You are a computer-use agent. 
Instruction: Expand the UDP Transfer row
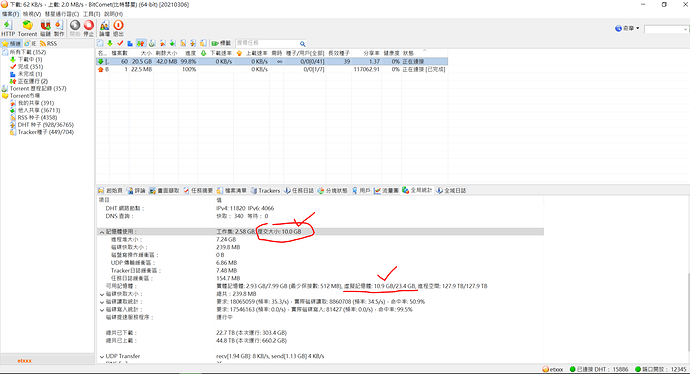point(102,356)
